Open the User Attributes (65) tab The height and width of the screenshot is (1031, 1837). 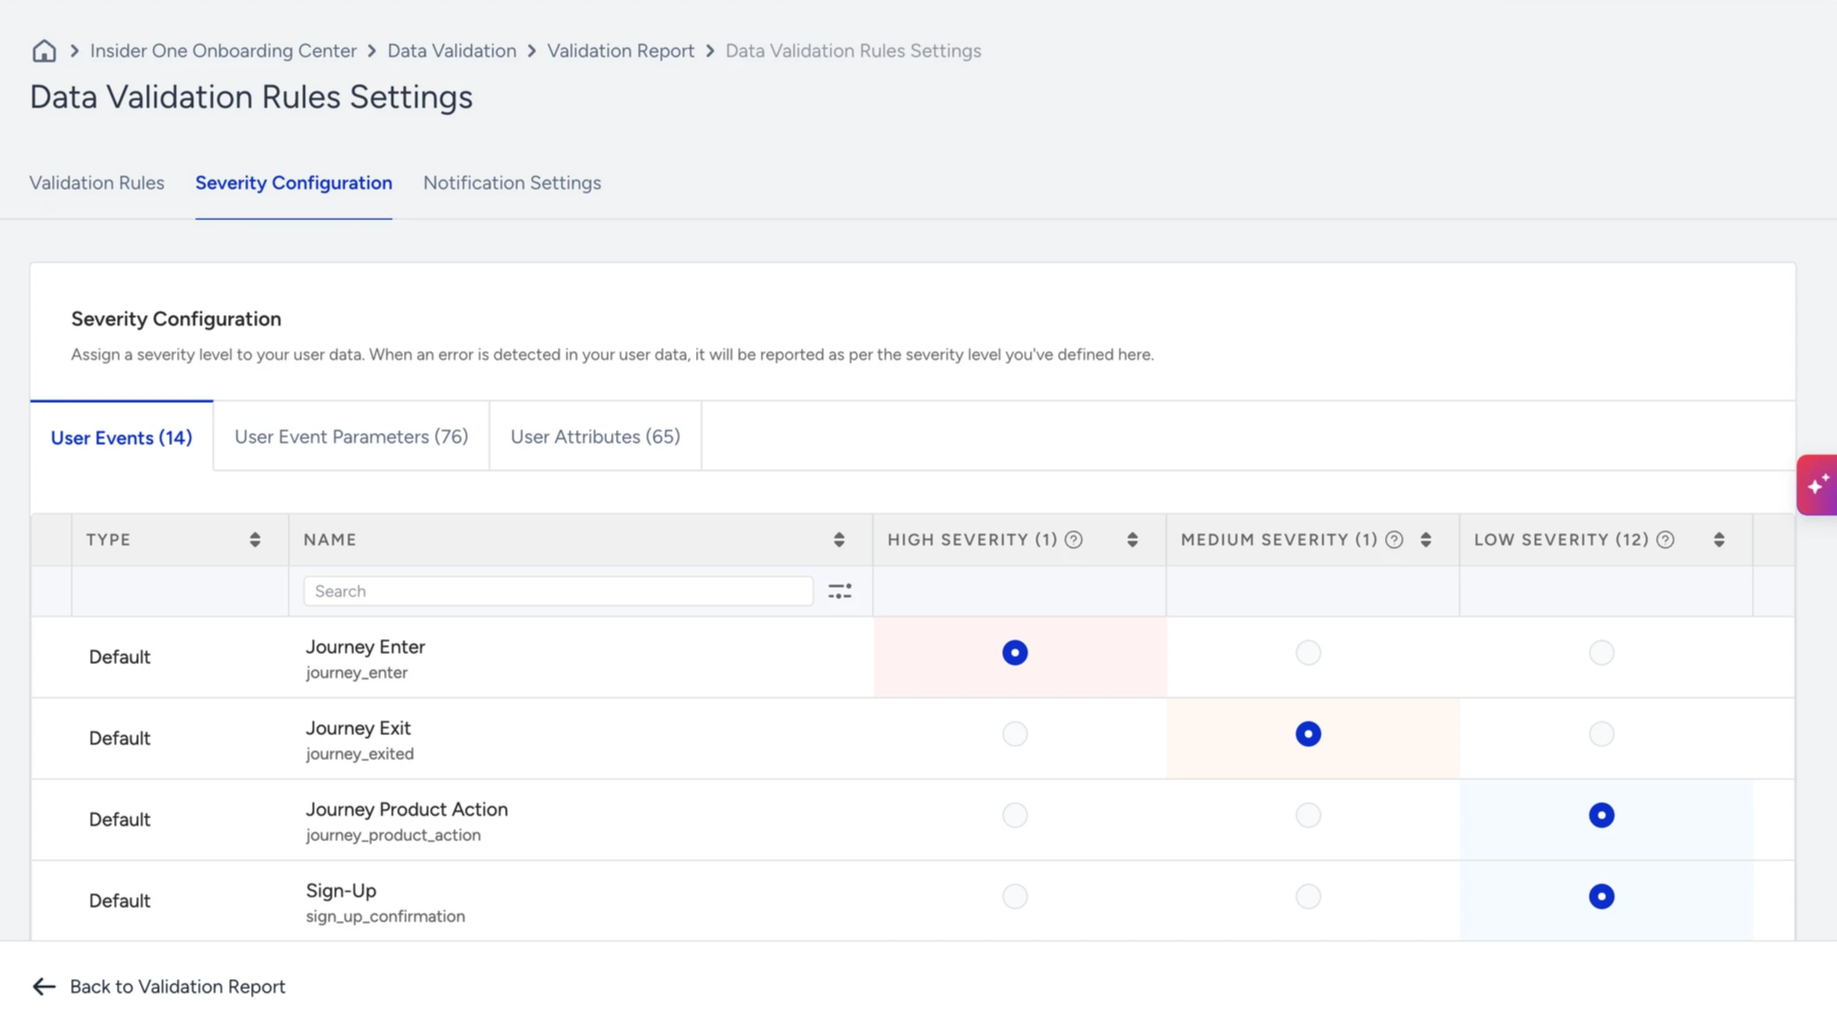pos(595,436)
